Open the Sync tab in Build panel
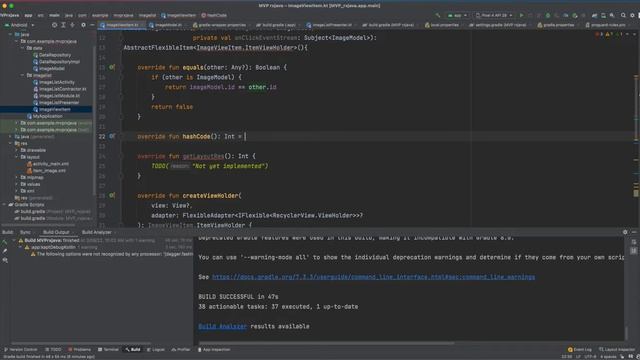Image resolution: width=640 pixels, height=360 pixels. pos(25,232)
